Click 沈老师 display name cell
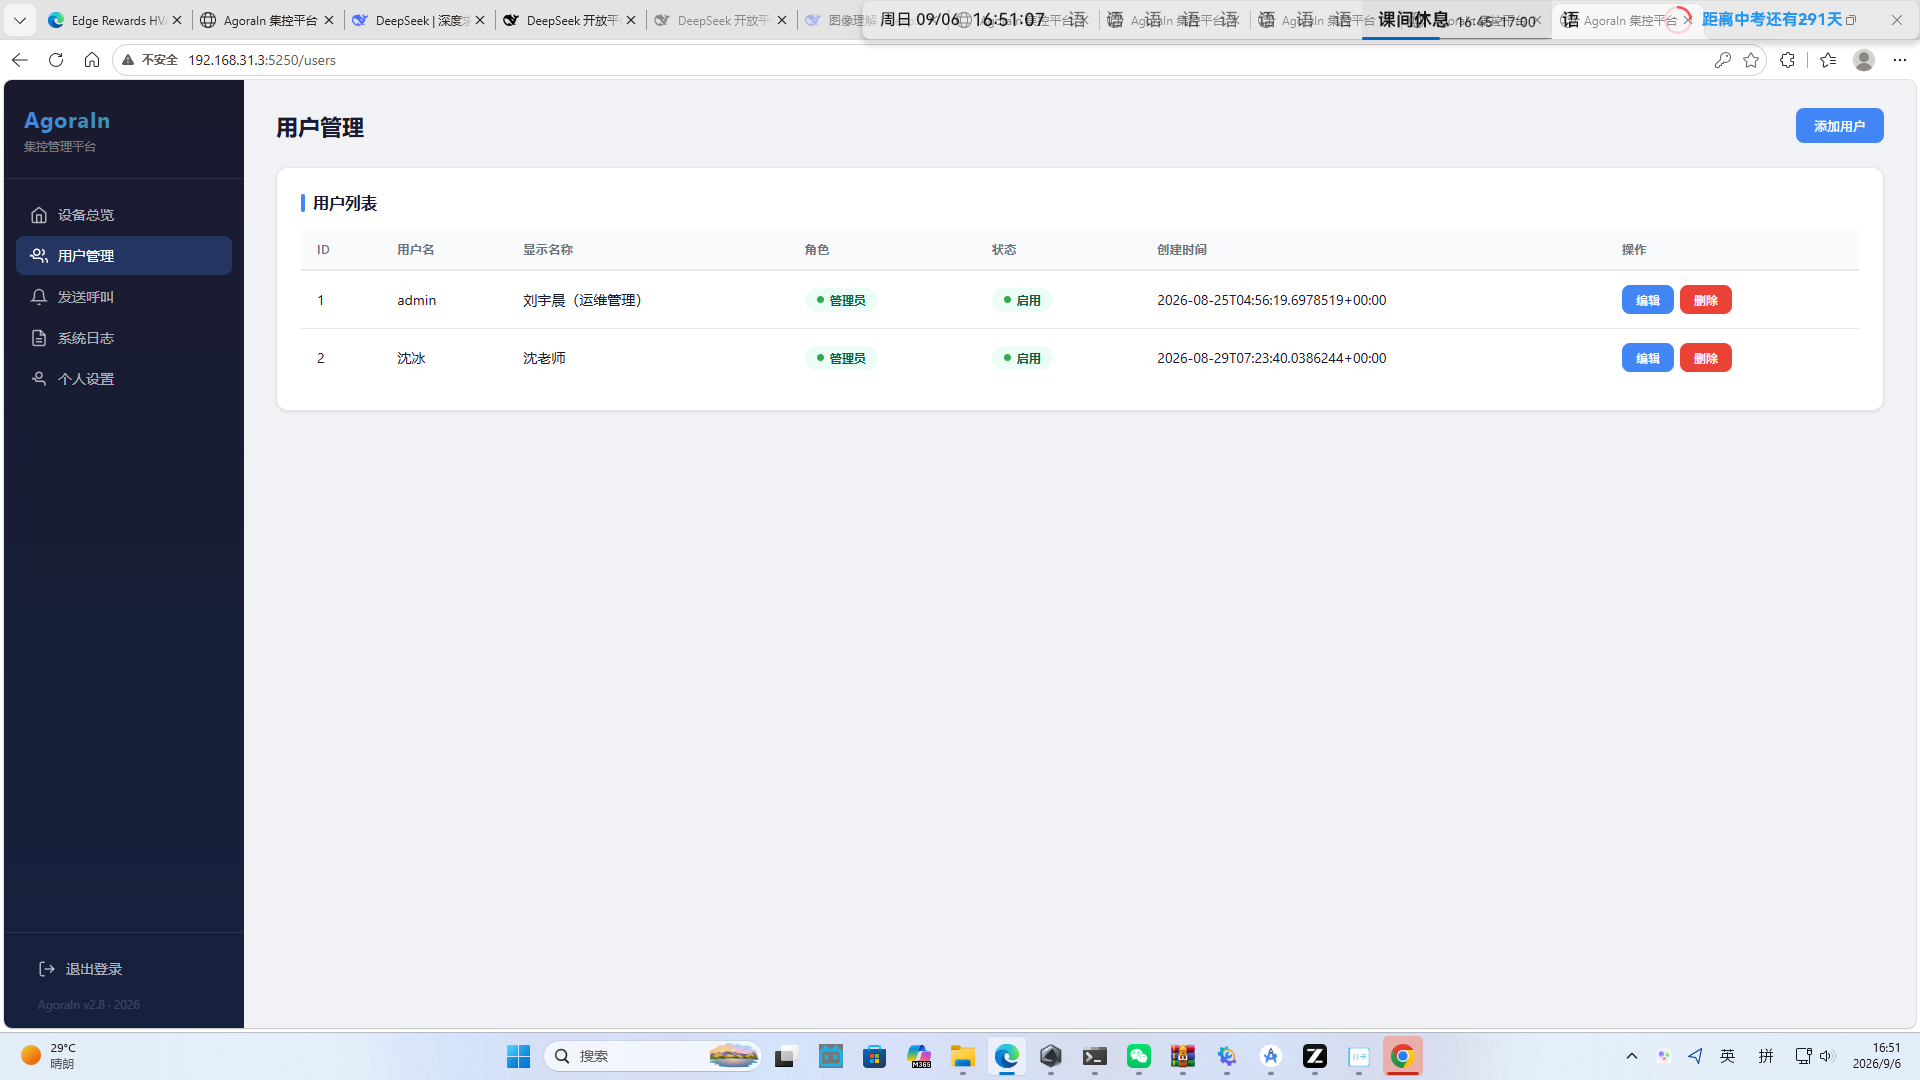Viewport: 1920px width, 1080px height. tap(544, 358)
